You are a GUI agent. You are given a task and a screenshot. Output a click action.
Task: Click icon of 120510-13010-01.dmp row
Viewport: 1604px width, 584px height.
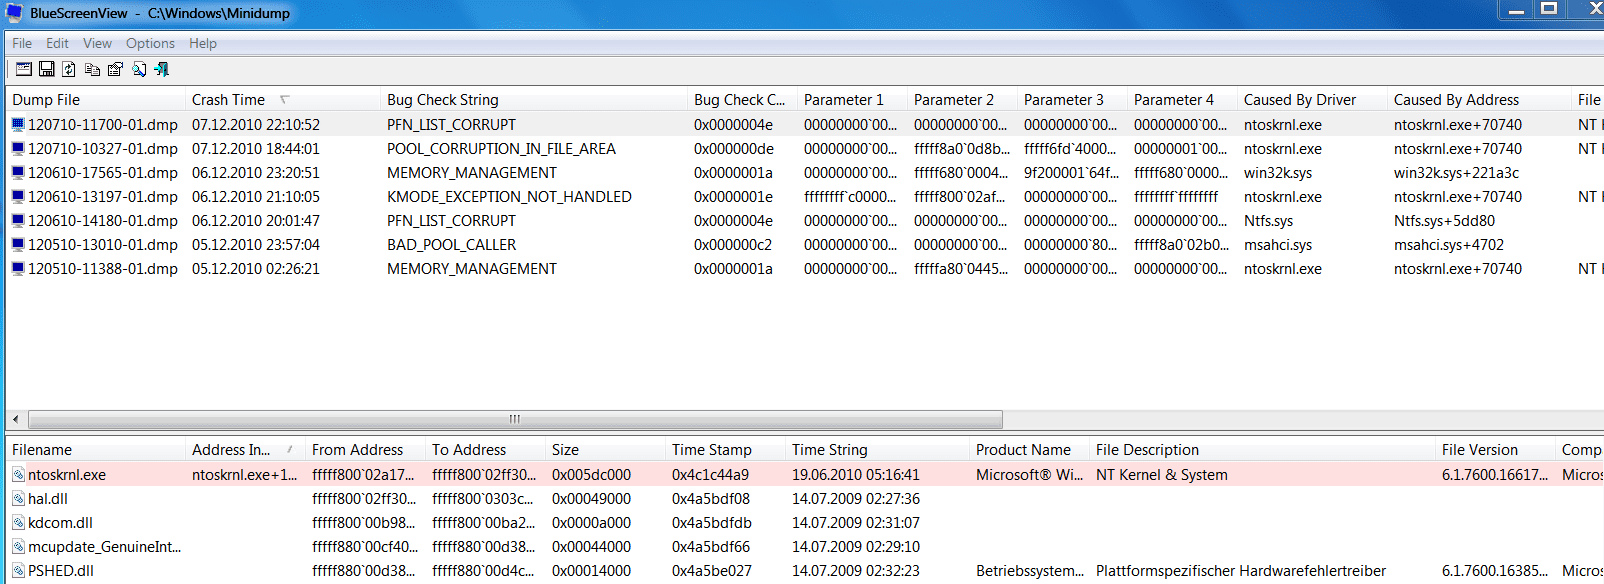point(18,245)
